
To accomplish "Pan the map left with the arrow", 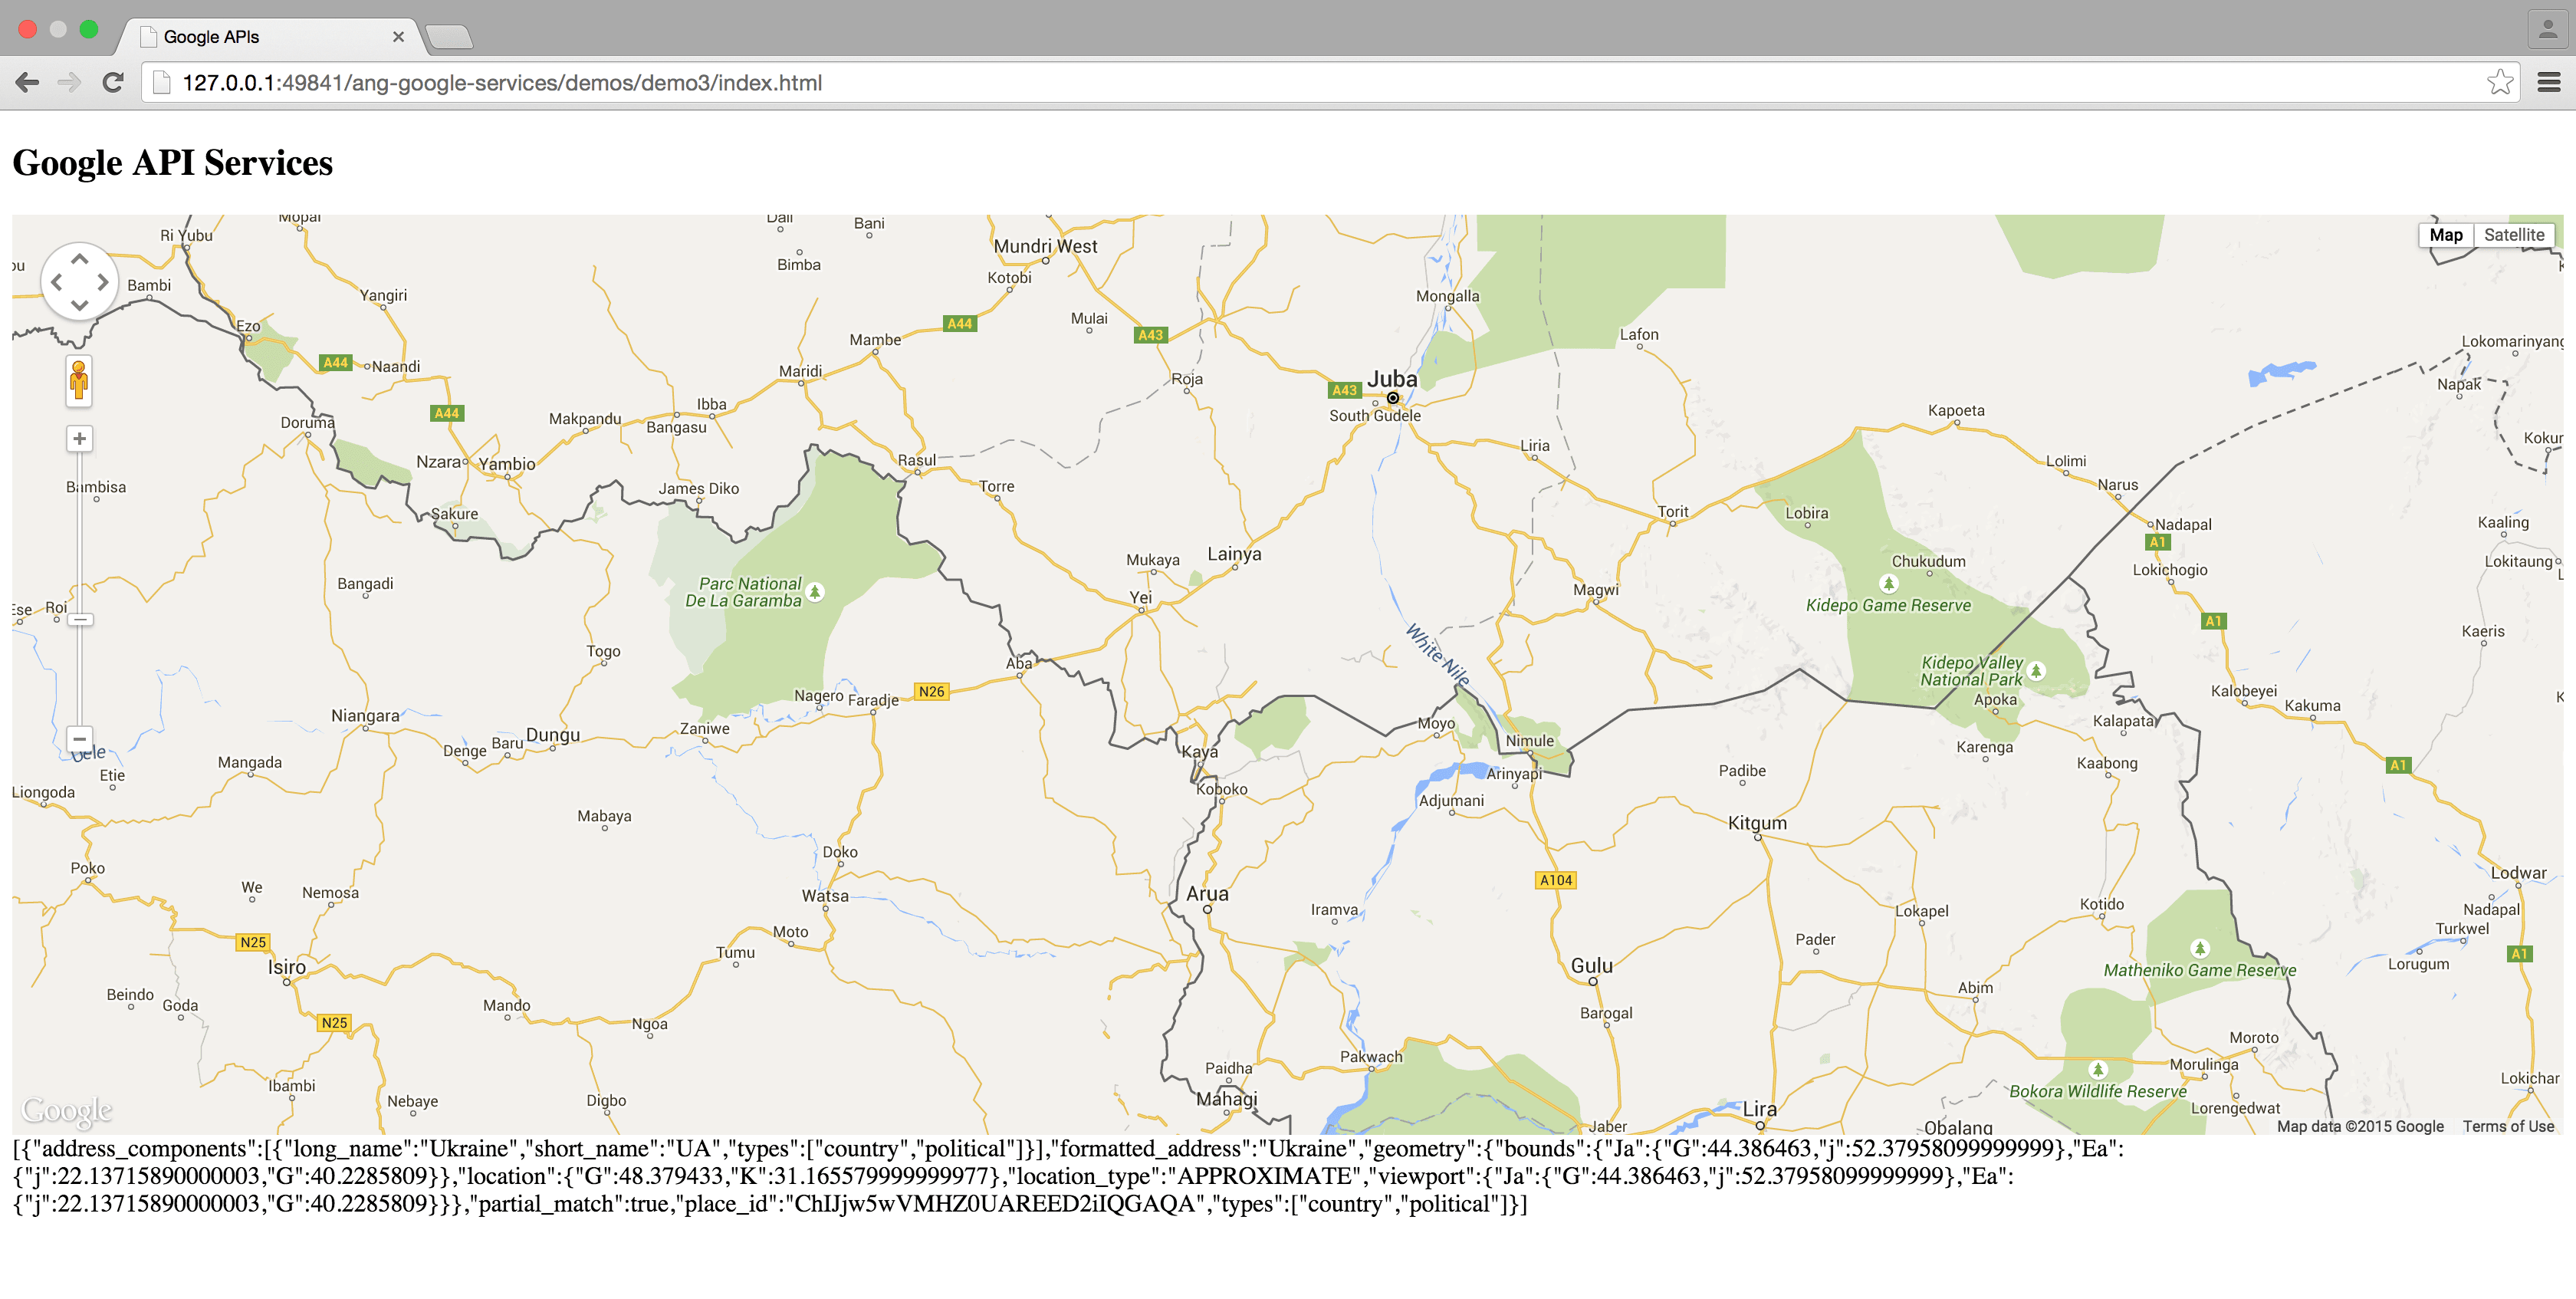I will [x=56, y=282].
